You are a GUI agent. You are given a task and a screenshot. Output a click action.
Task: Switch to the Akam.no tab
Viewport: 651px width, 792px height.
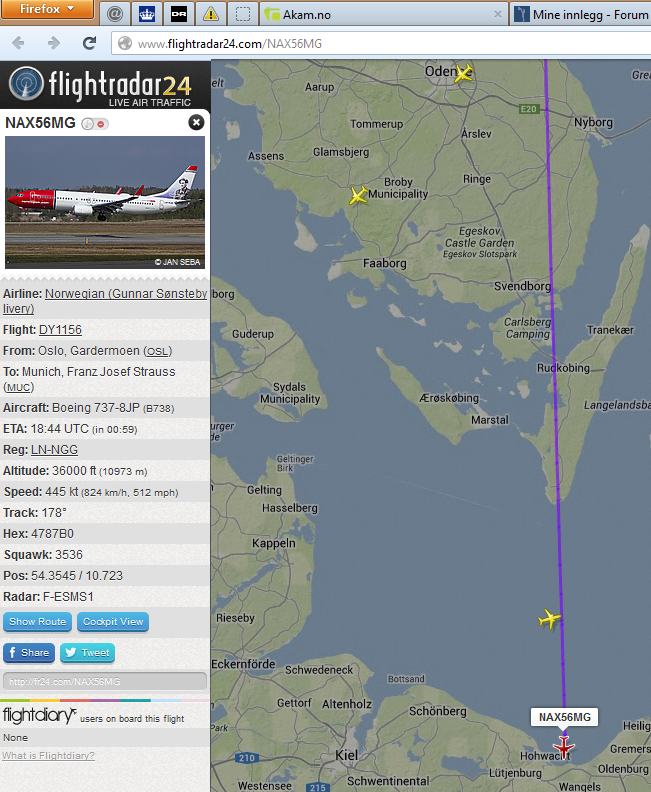(x=383, y=15)
